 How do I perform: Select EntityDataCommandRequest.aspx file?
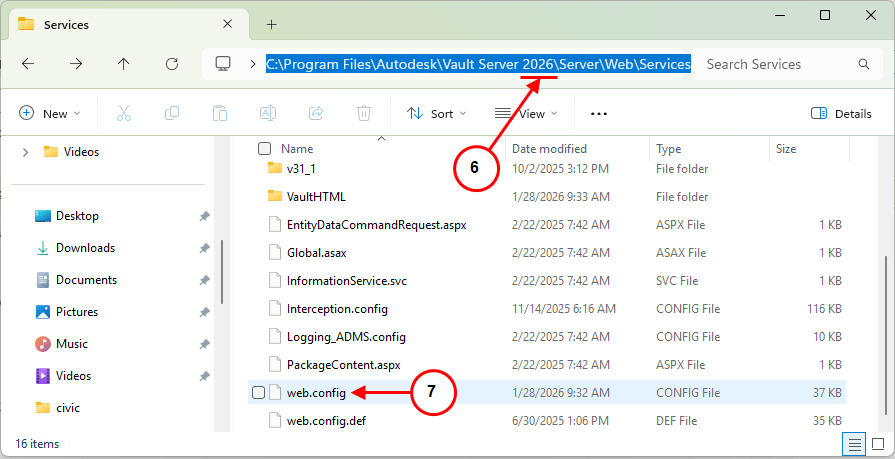377,224
